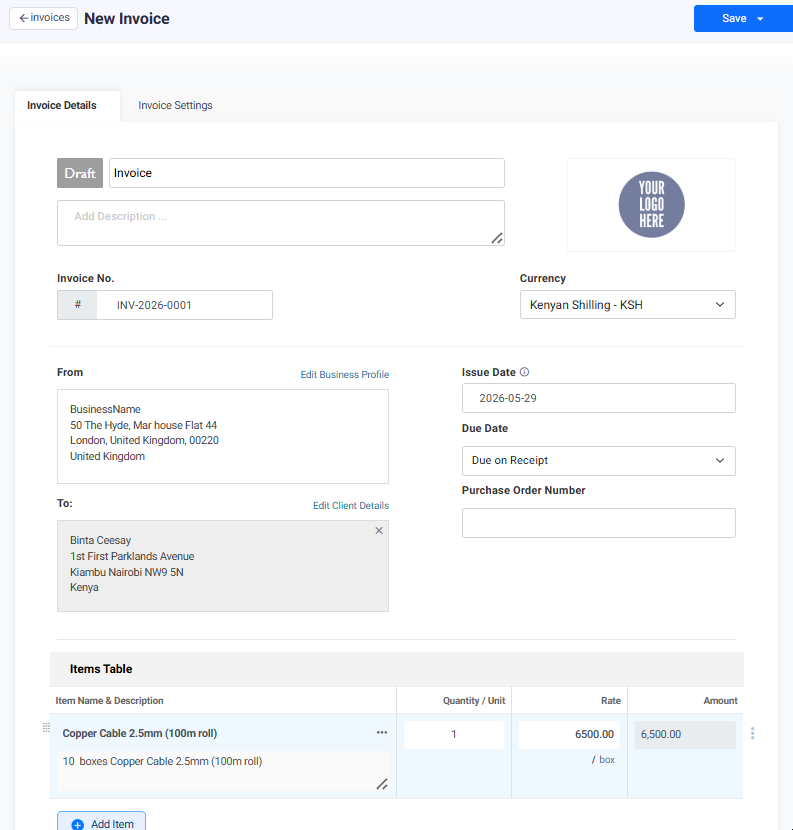793x830 pixels.
Task: Click the Purchase Order Number field
Action: 598,523
